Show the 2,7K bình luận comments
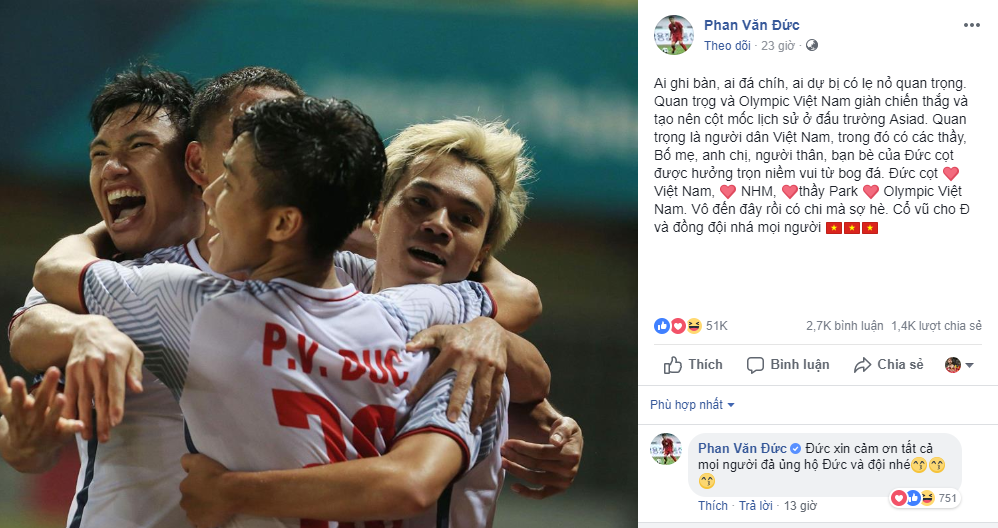The height and width of the screenshot is (528, 998). [845, 326]
